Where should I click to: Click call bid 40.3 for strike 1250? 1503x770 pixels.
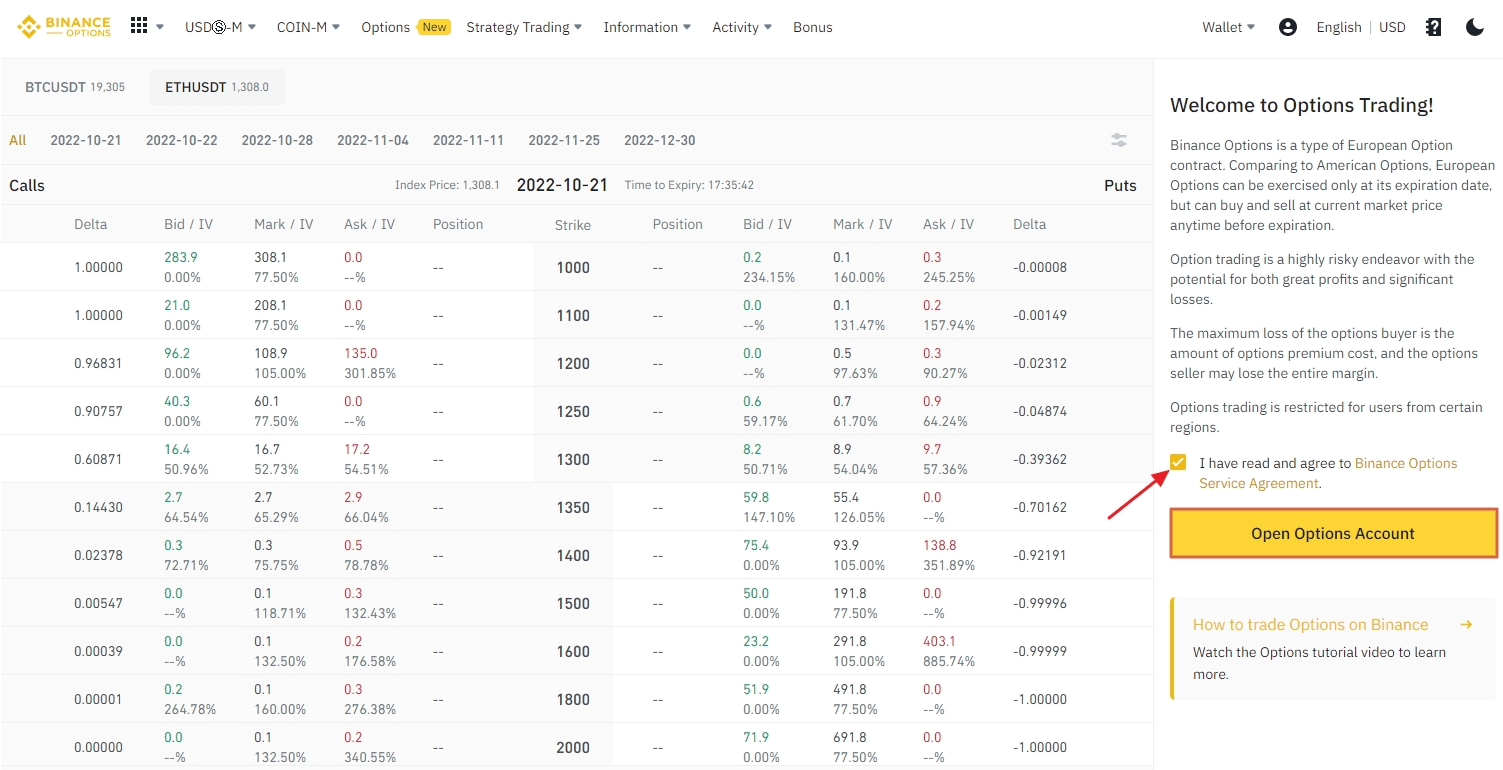pyautogui.click(x=177, y=401)
